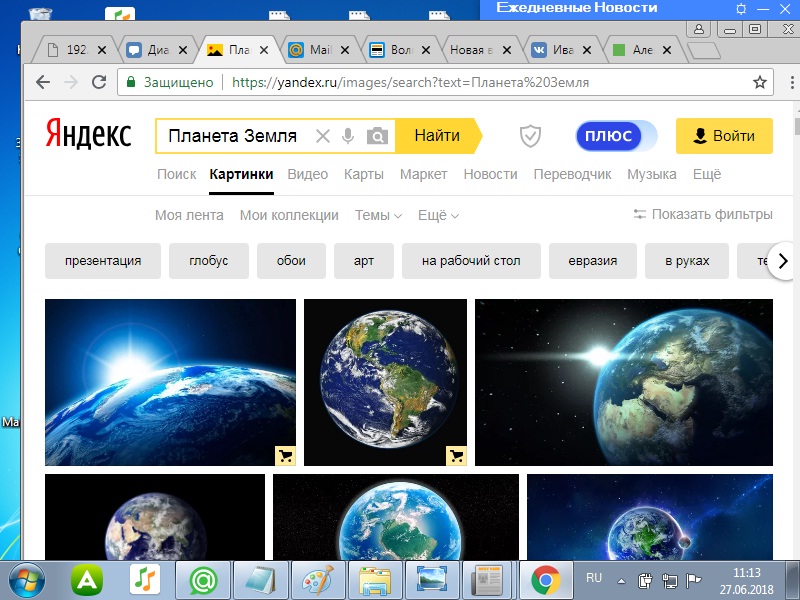Bookmark this page with the star icon
The width and height of the screenshot is (800, 600).
tap(760, 82)
